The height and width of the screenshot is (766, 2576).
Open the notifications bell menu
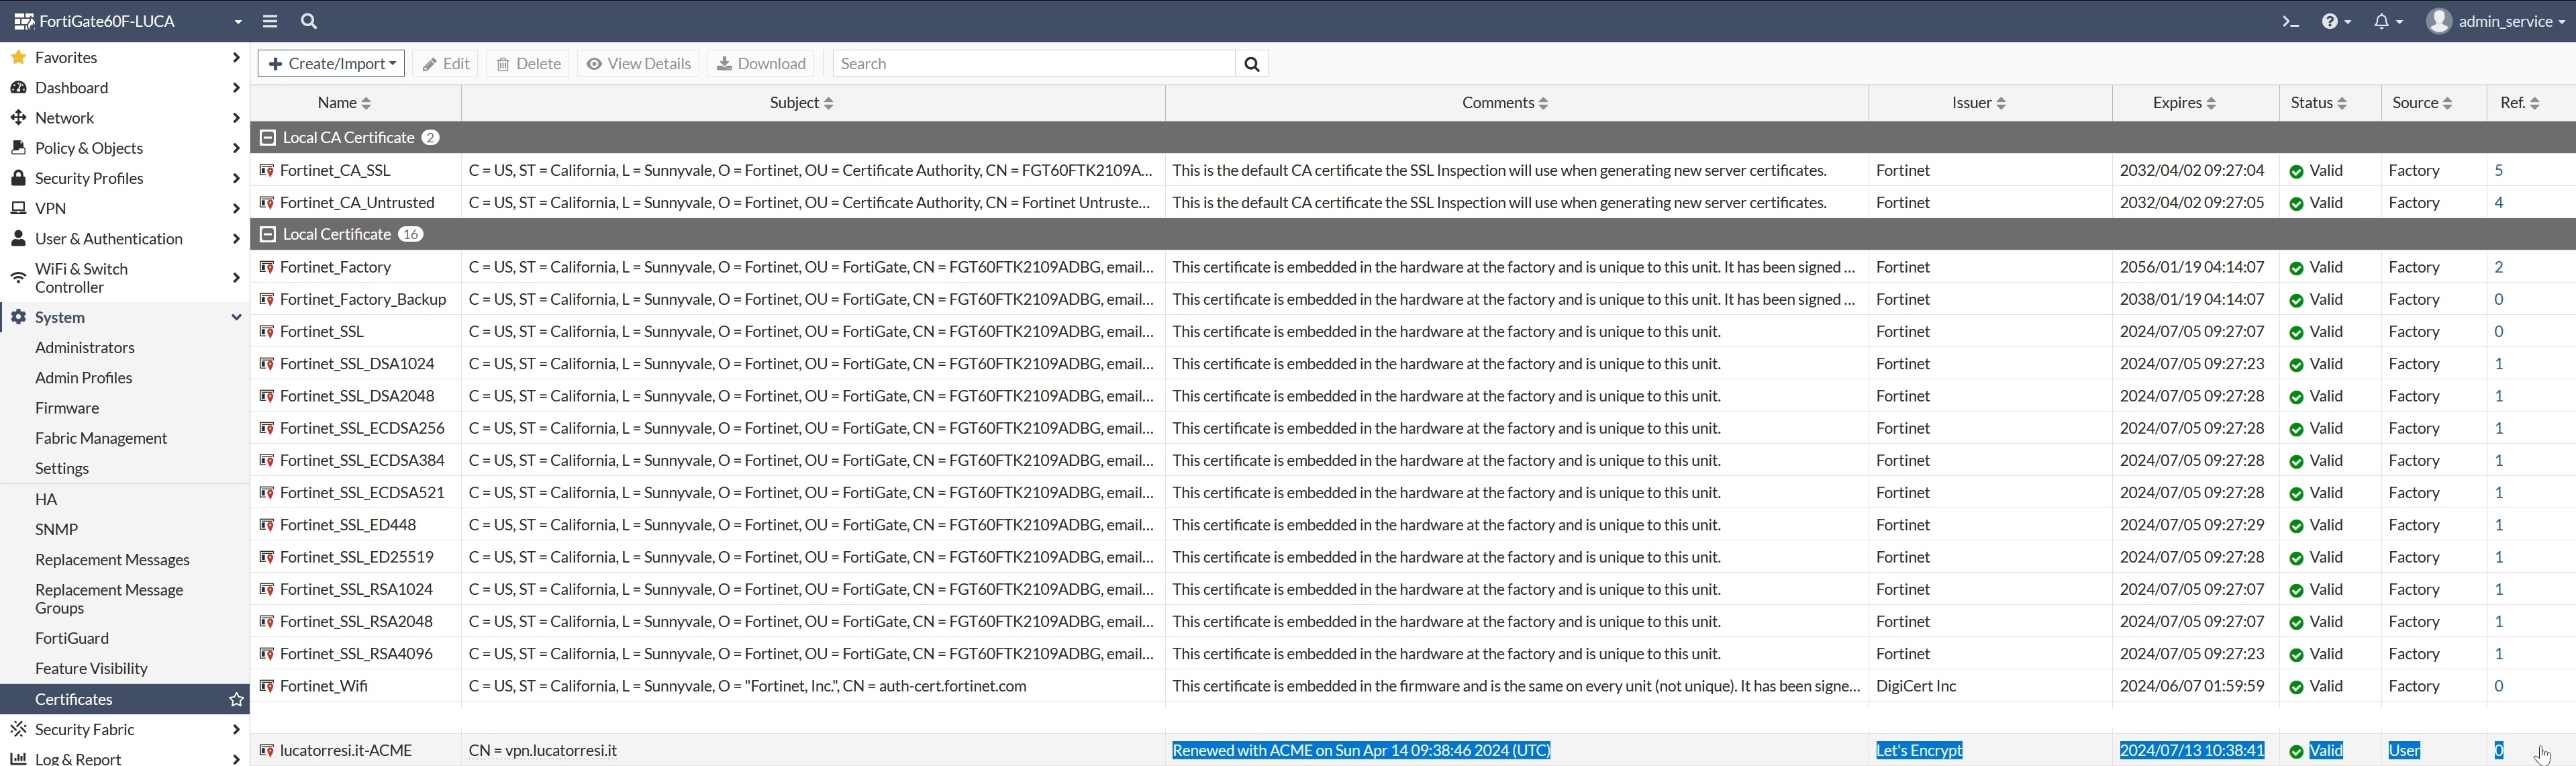pyautogui.click(x=2388, y=21)
